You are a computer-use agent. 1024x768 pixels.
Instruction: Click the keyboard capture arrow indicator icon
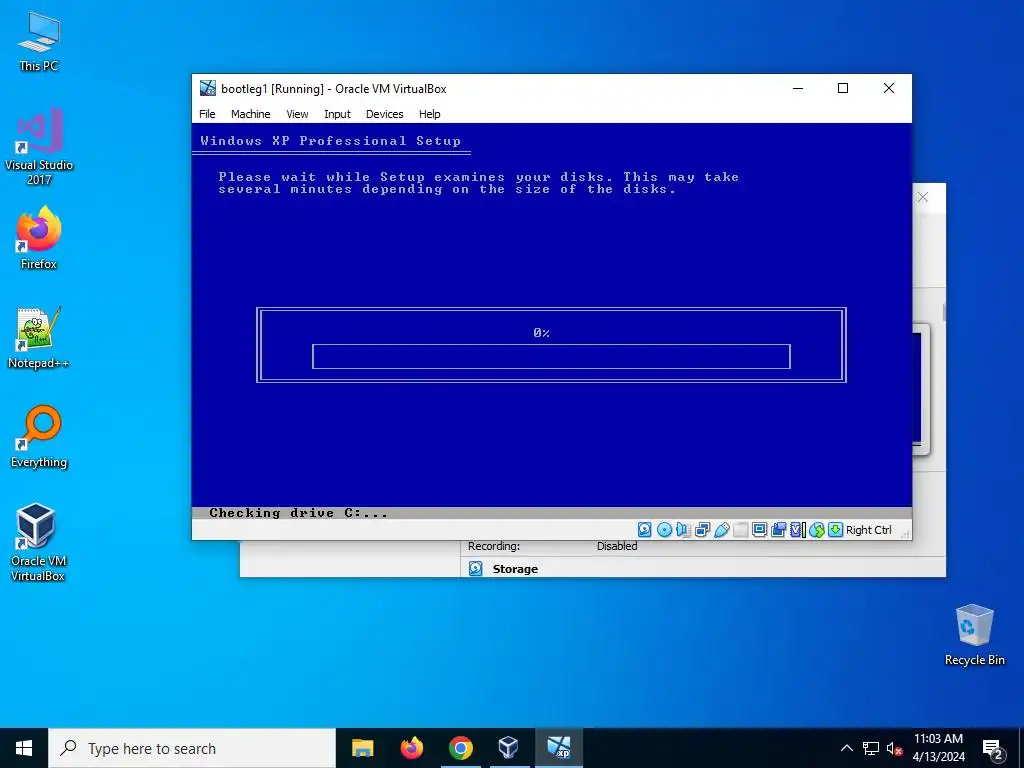pyautogui.click(x=835, y=530)
